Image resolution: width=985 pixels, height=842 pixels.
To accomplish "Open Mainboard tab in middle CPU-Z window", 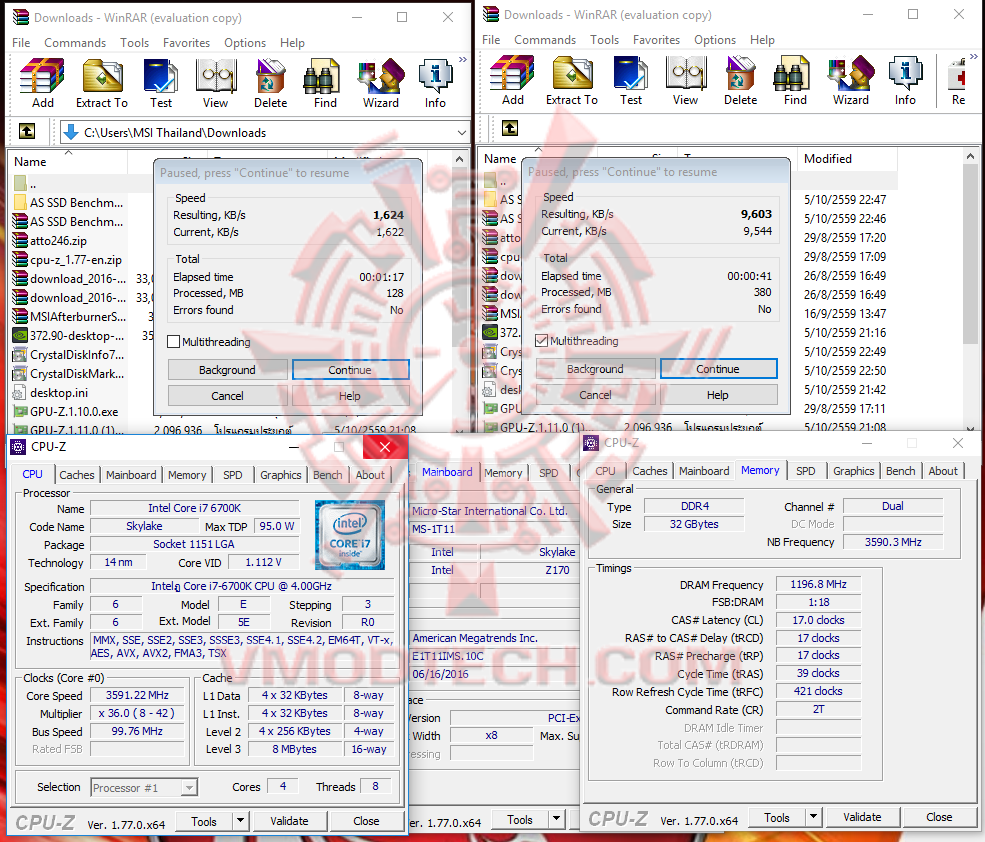I will coord(447,472).
